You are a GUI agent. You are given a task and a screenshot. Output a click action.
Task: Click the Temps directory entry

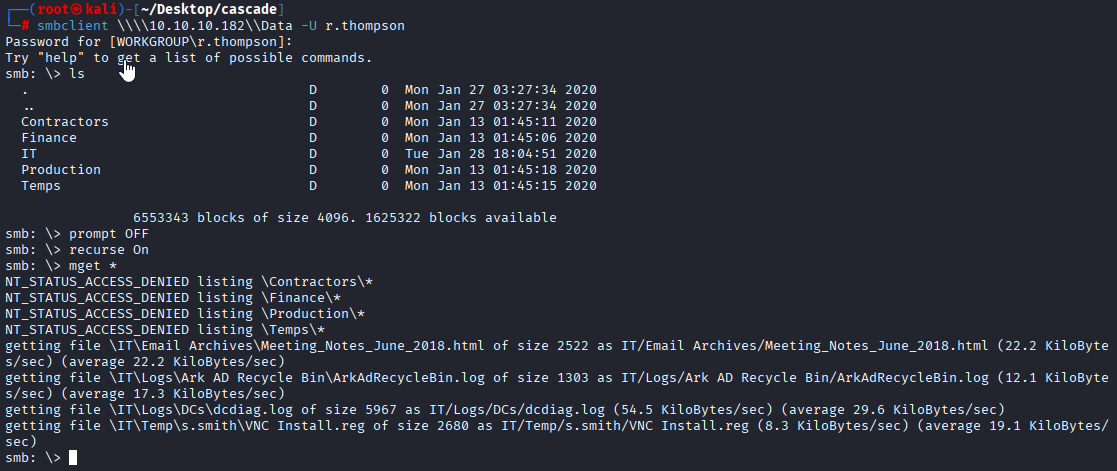(41, 186)
